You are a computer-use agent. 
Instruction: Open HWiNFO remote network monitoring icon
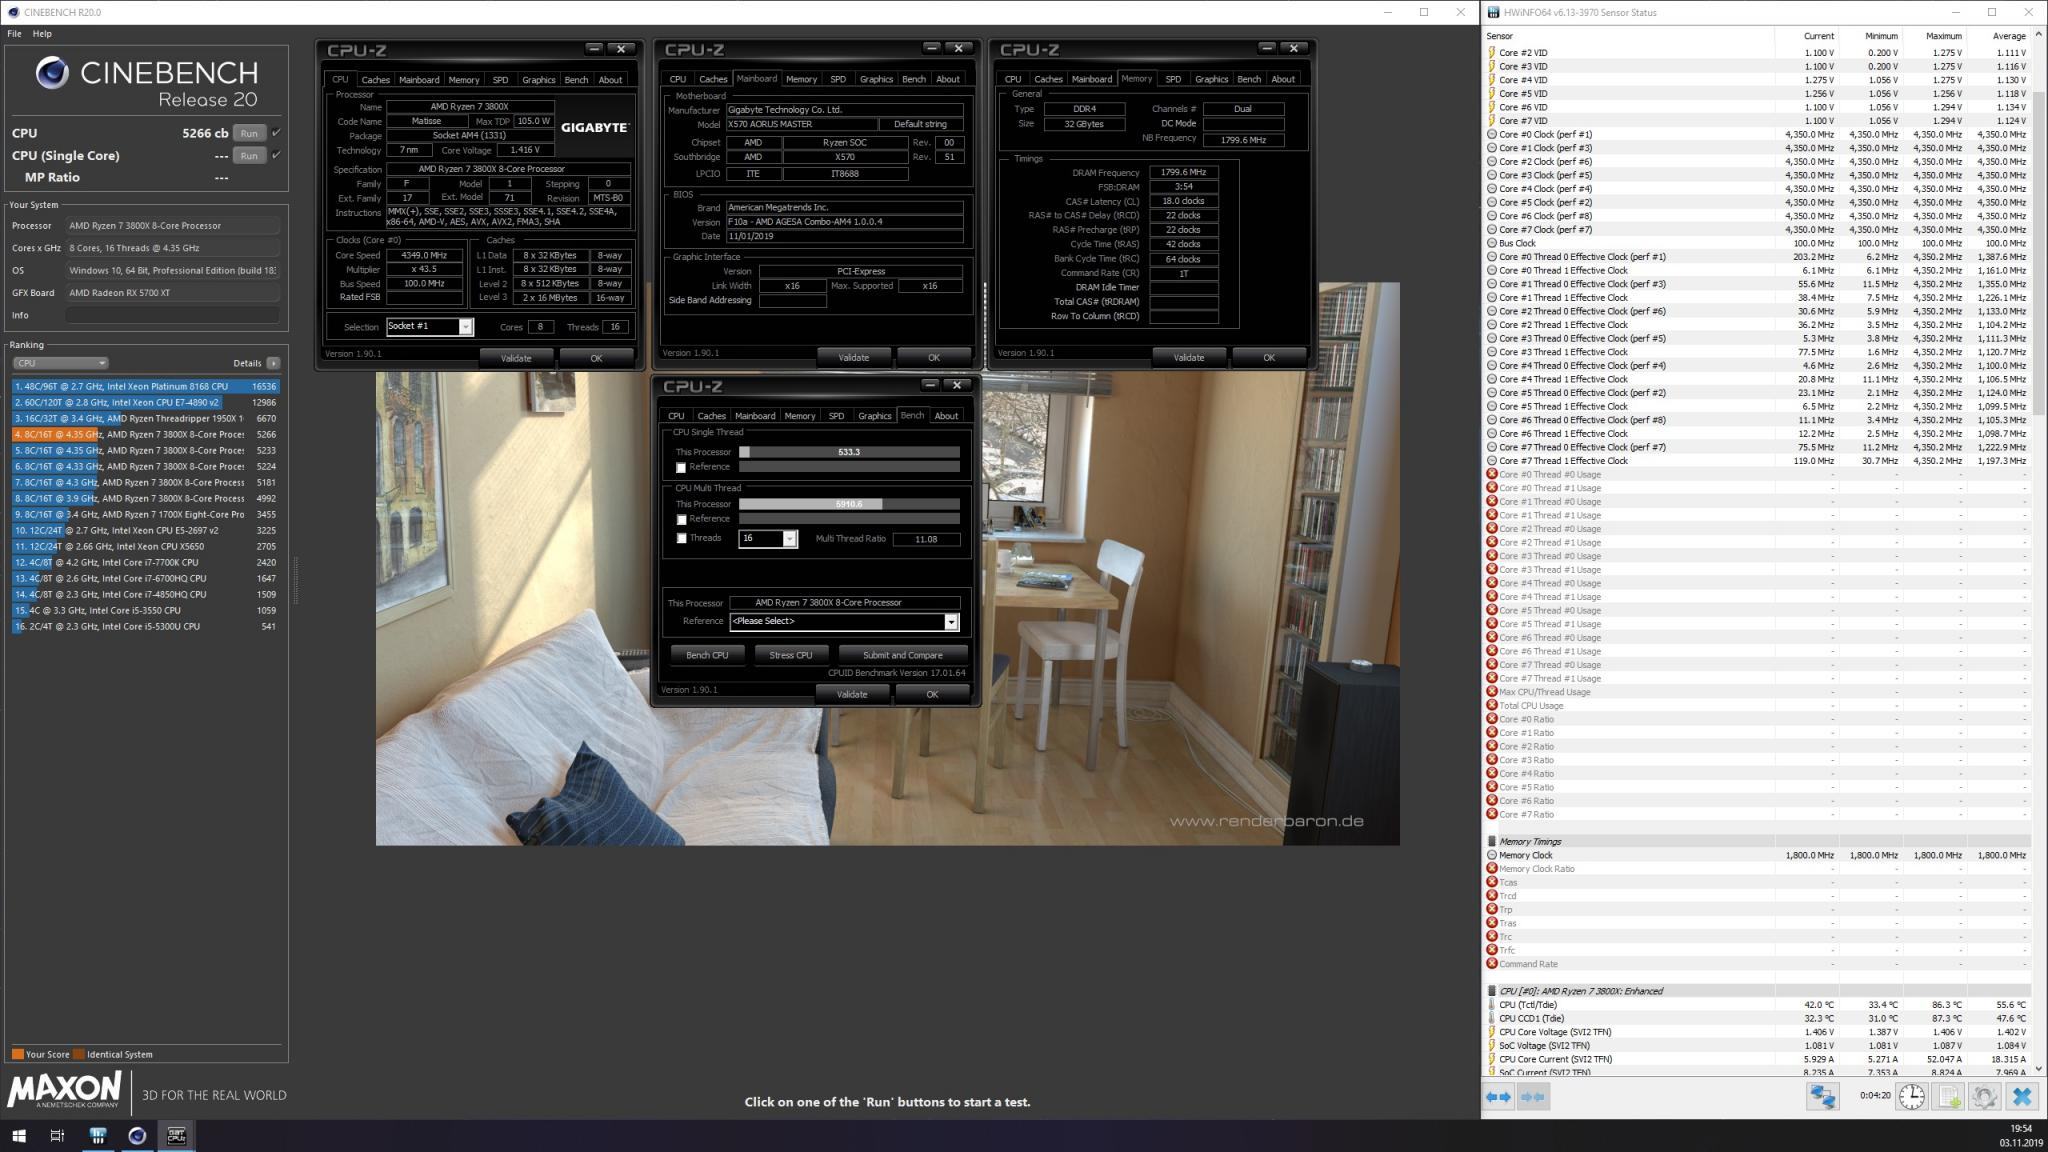click(x=1822, y=1097)
